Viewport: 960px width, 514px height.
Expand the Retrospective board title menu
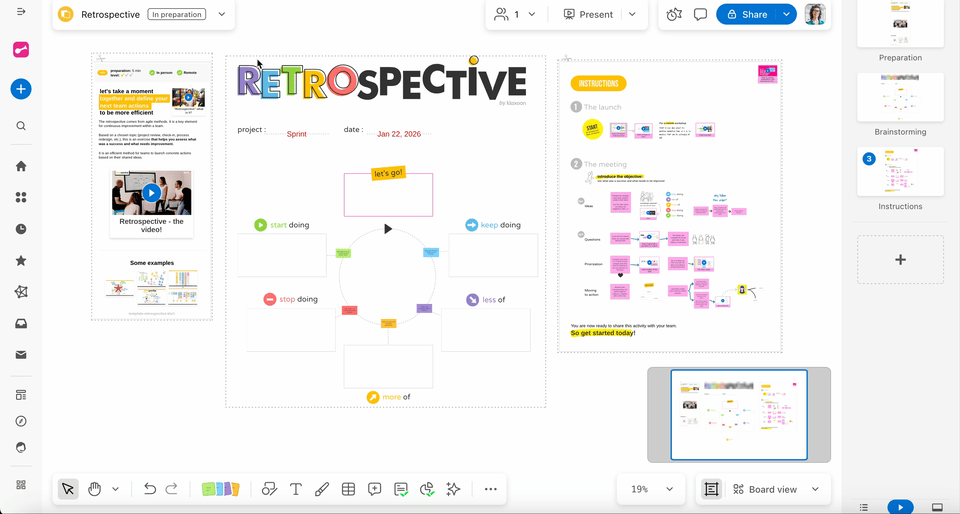point(222,14)
